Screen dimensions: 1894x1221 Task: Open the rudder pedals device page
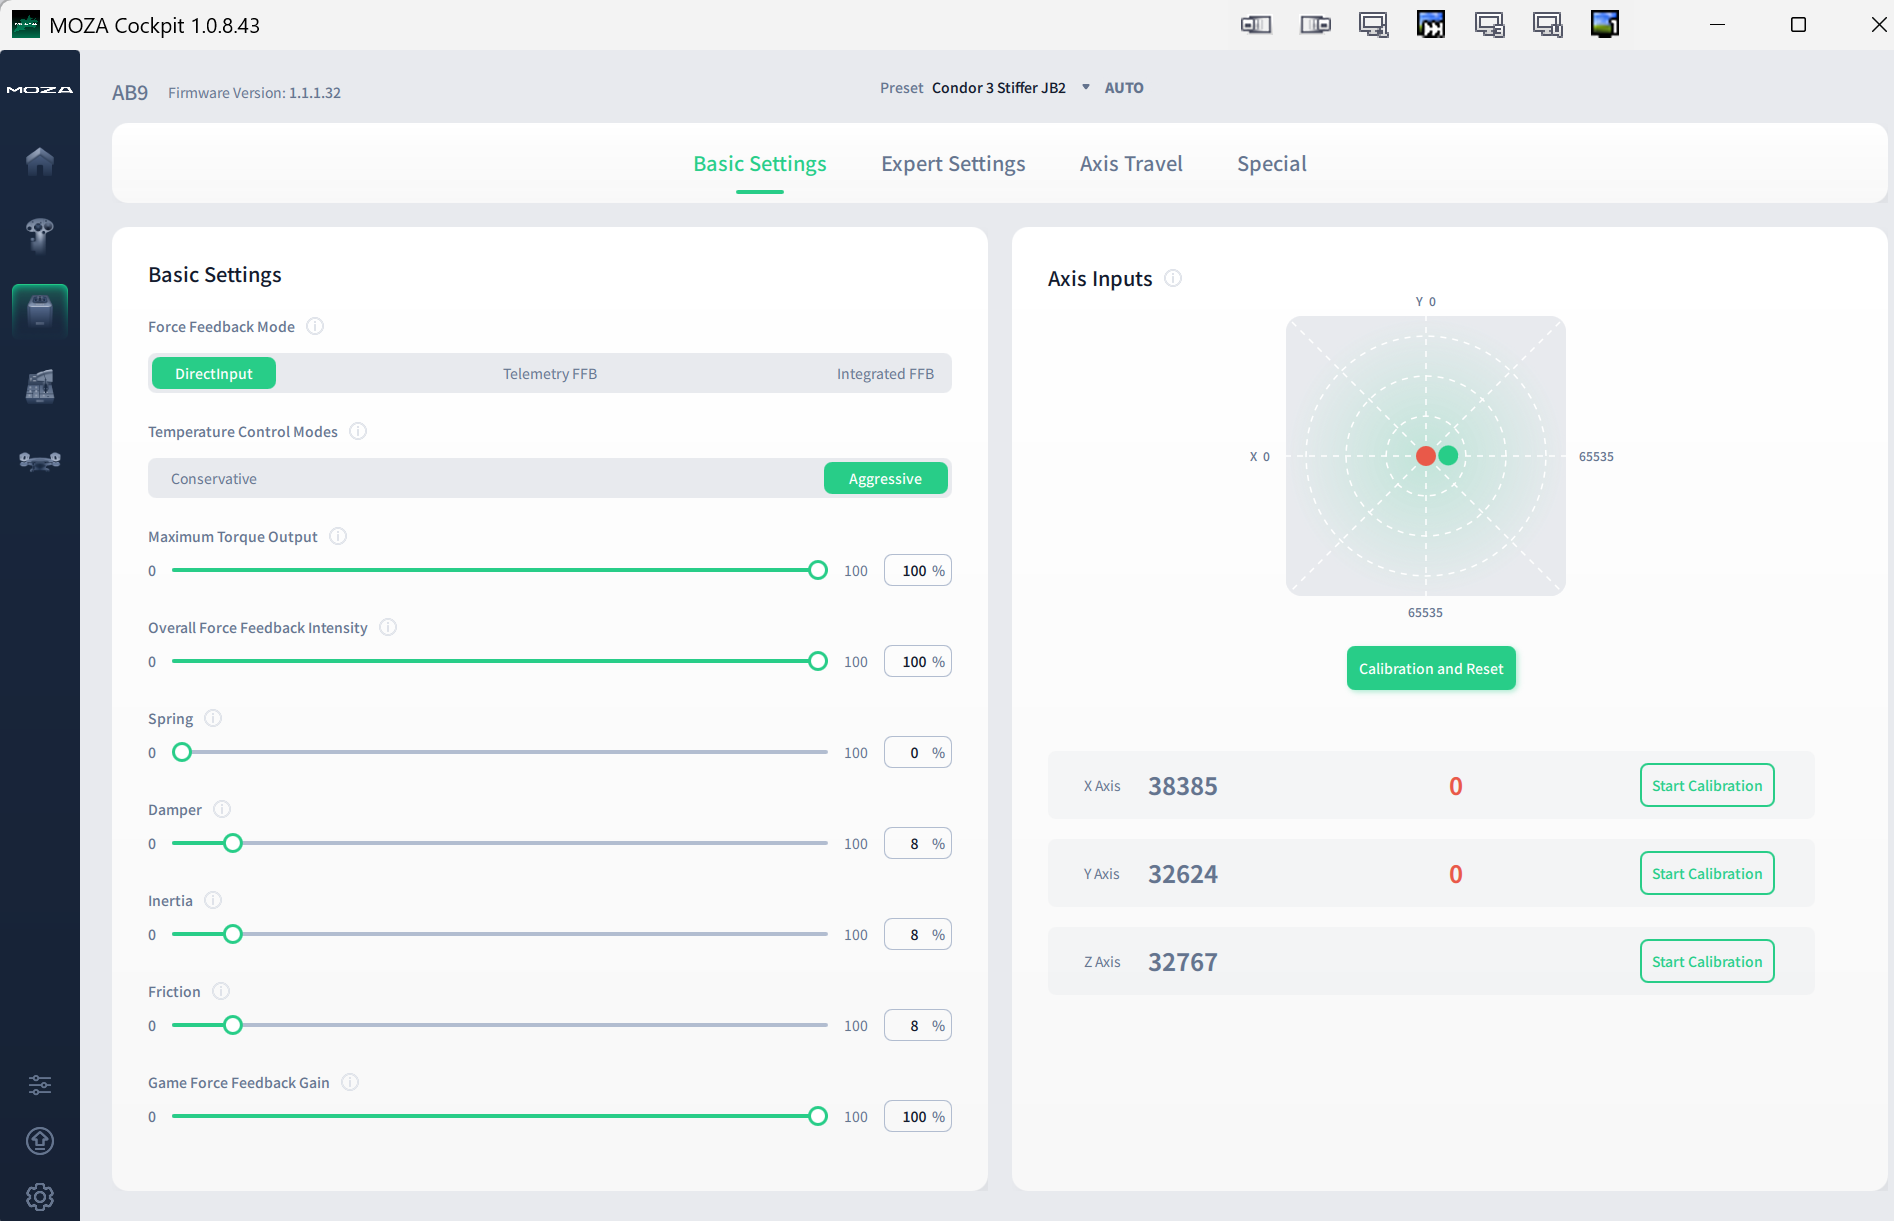point(40,460)
